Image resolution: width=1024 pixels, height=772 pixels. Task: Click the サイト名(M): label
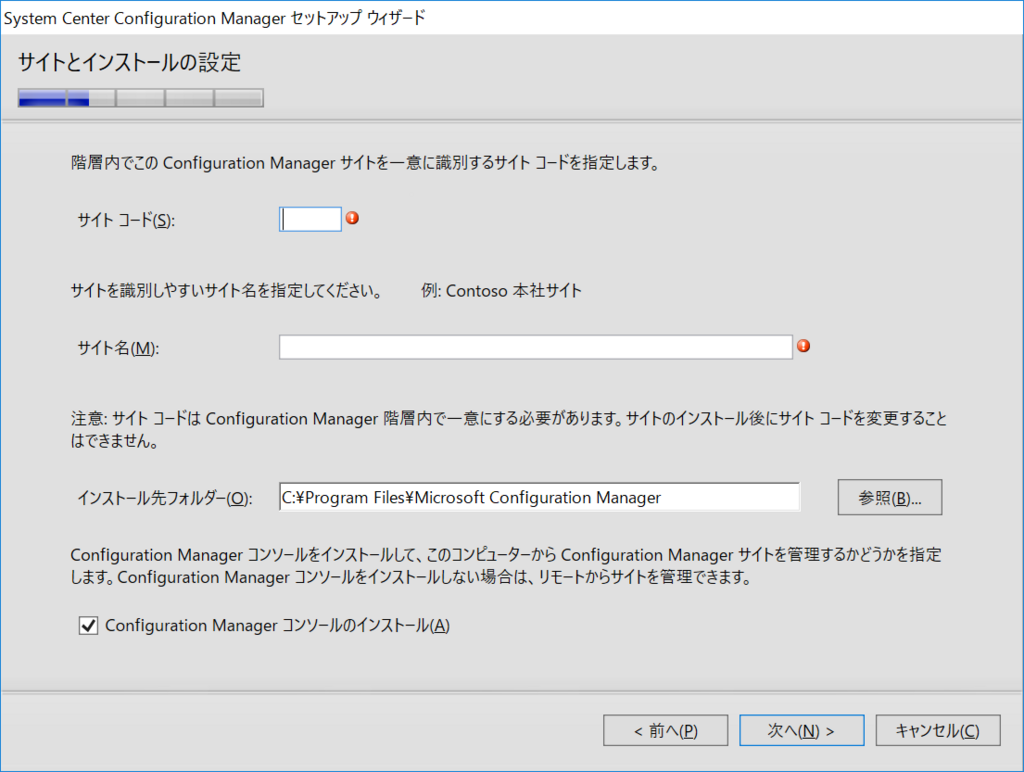[118, 348]
